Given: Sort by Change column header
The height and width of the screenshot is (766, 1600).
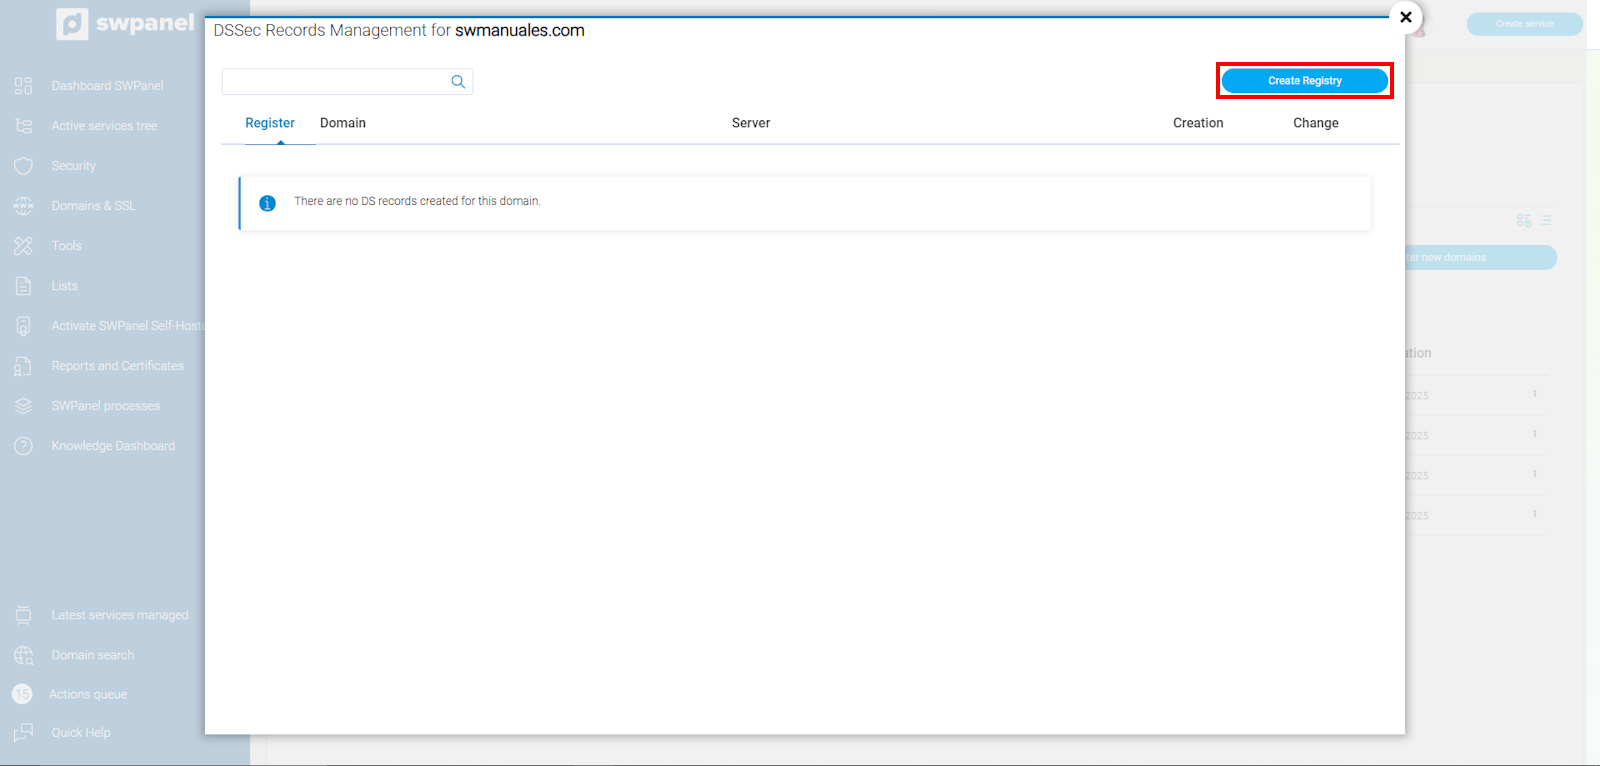Looking at the screenshot, I should coord(1316,123).
